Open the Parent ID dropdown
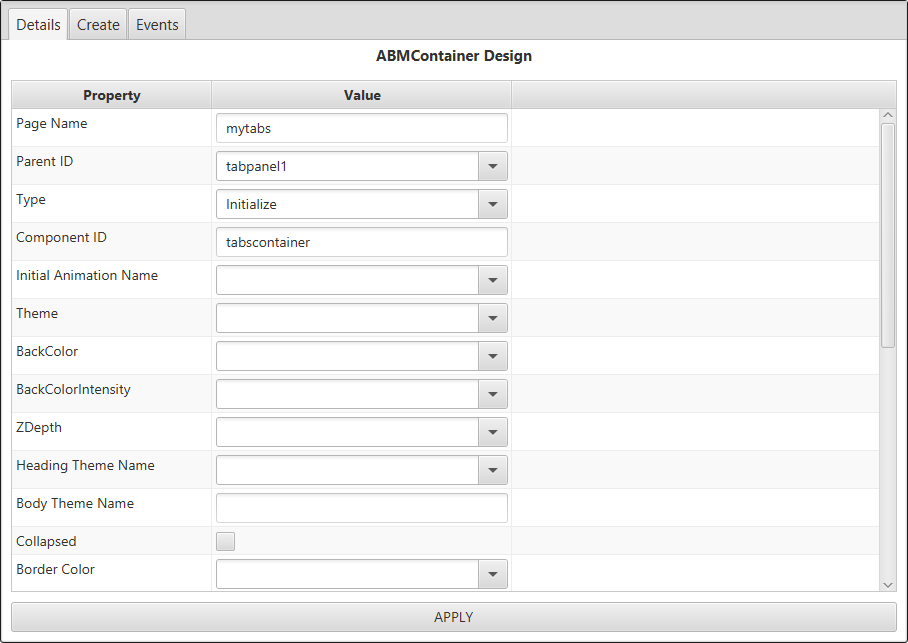908x643 pixels. pyautogui.click(x=492, y=166)
